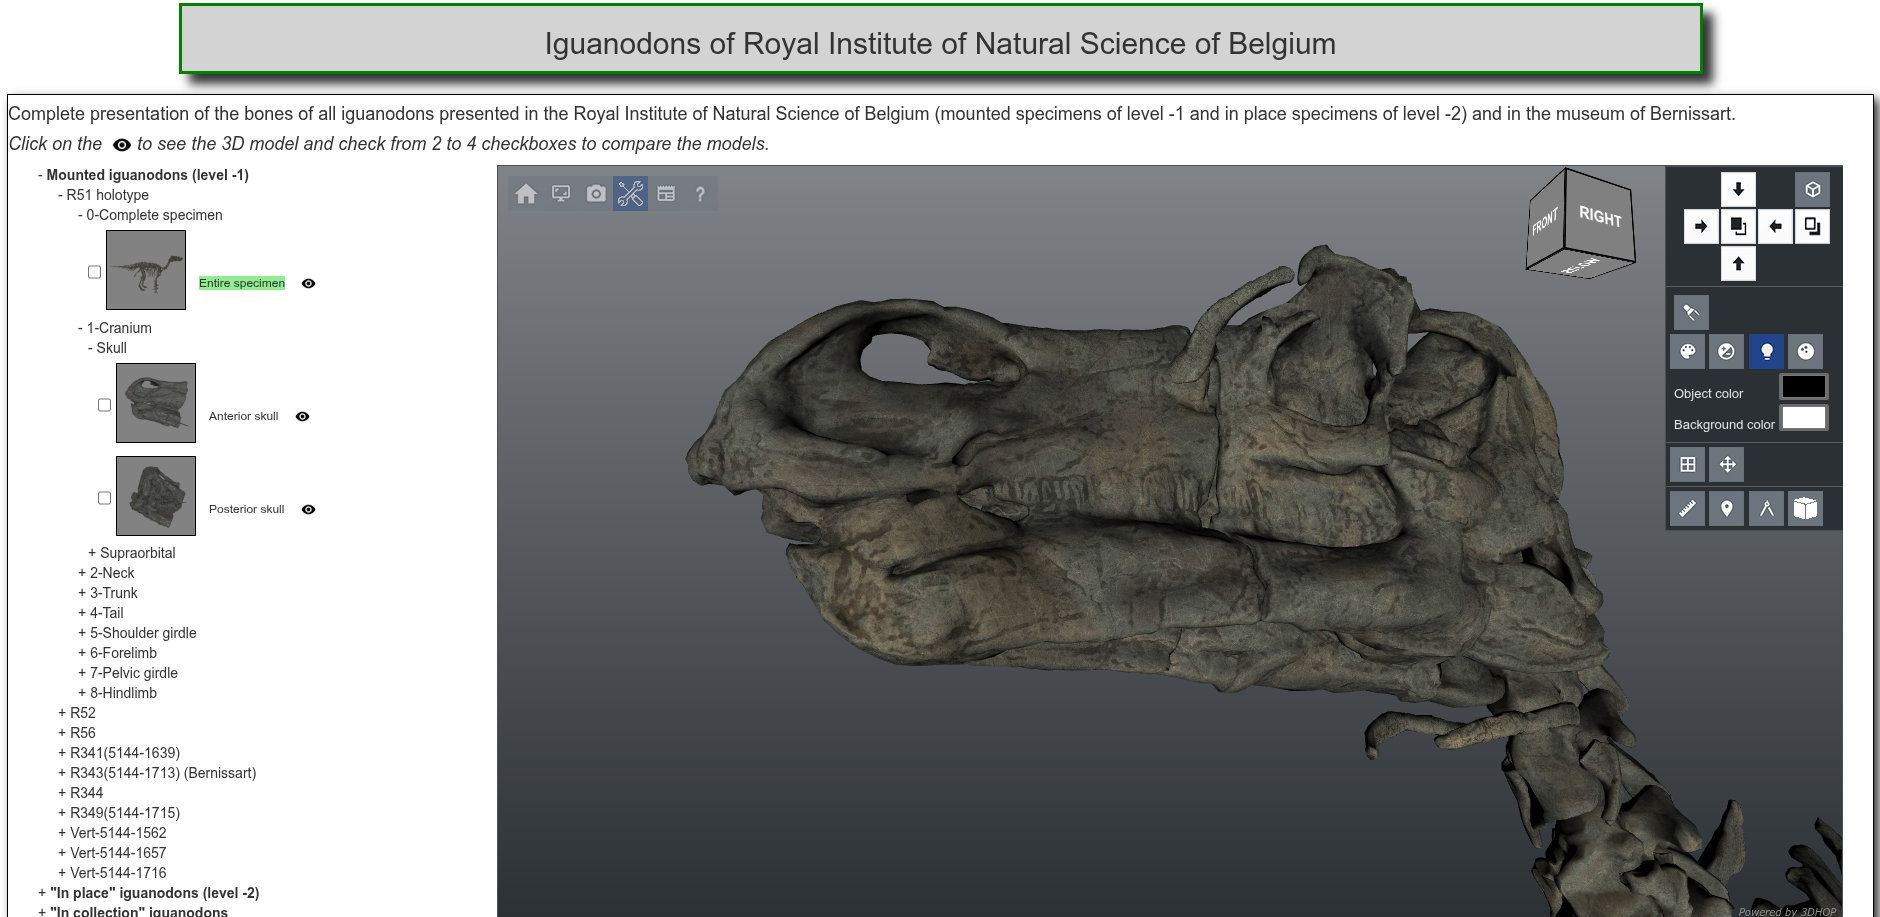Viewport: 1880px width, 917px height.
Task: Expand the R52 specimen
Action: click(77, 713)
